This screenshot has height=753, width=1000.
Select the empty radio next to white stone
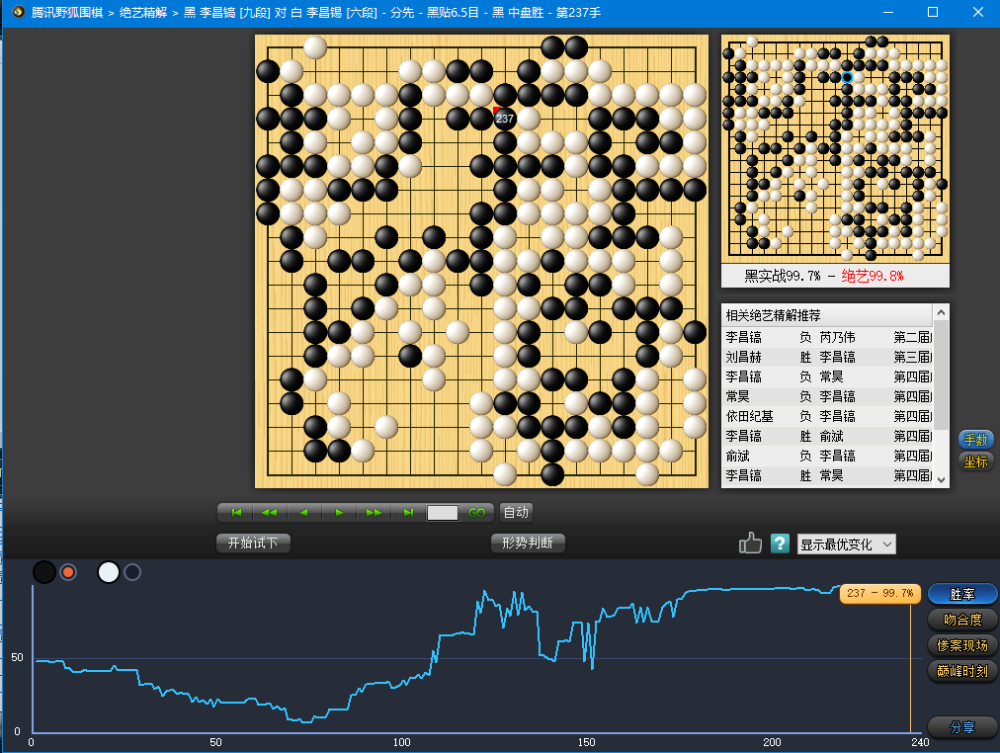132,572
